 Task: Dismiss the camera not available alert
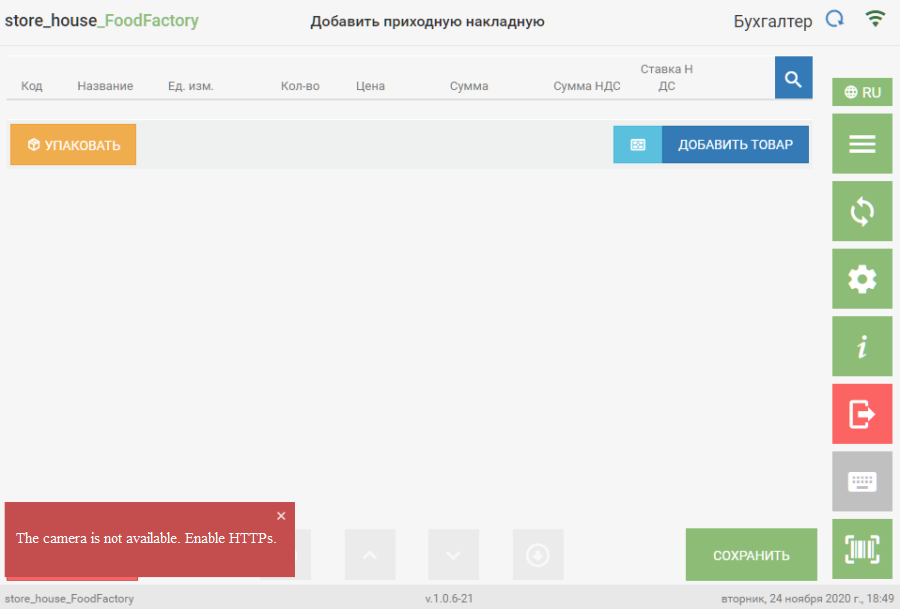pos(281,516)
